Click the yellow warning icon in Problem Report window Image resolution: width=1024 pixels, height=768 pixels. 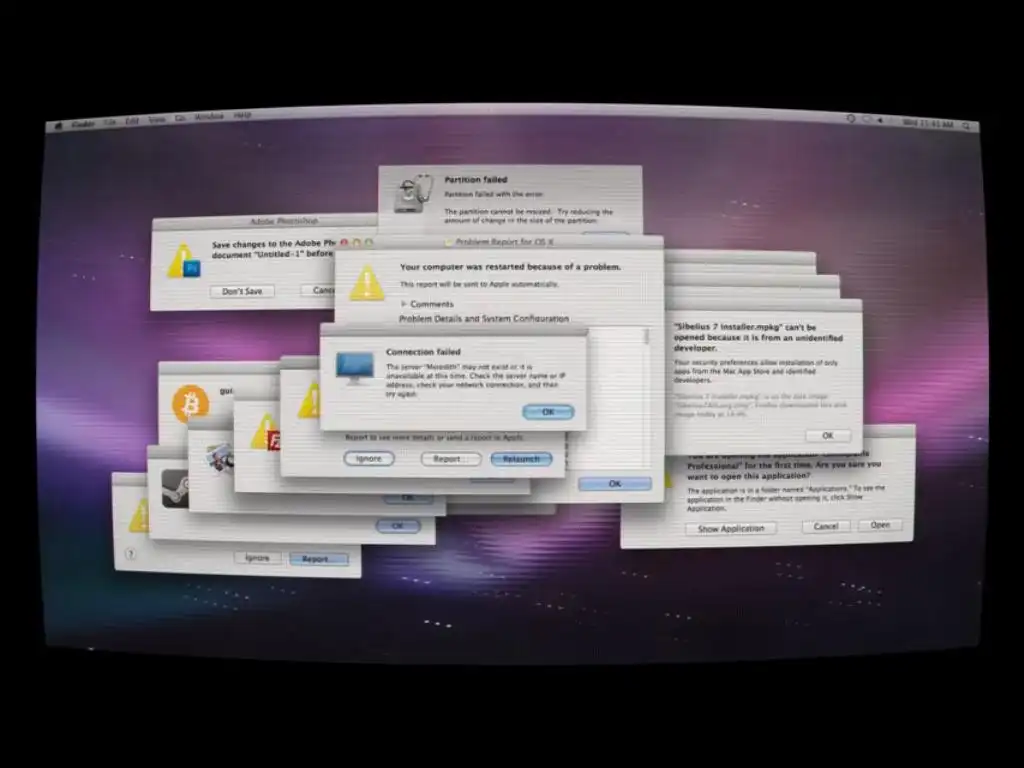coord(367,283)
